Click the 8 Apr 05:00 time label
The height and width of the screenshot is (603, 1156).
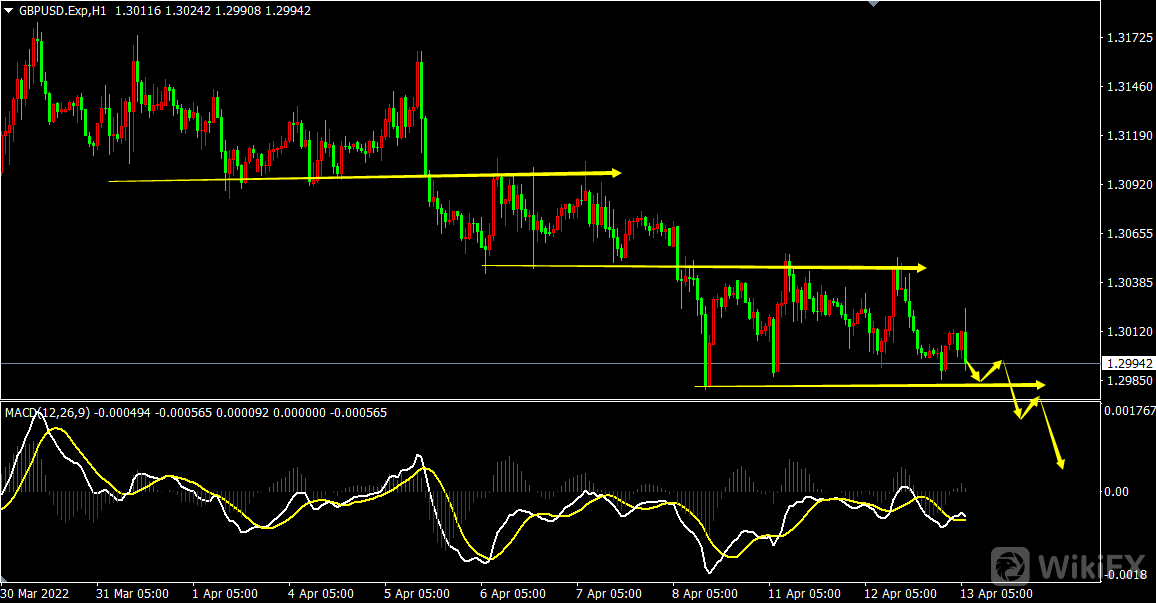pyautogui.click(x=705, y=593)
